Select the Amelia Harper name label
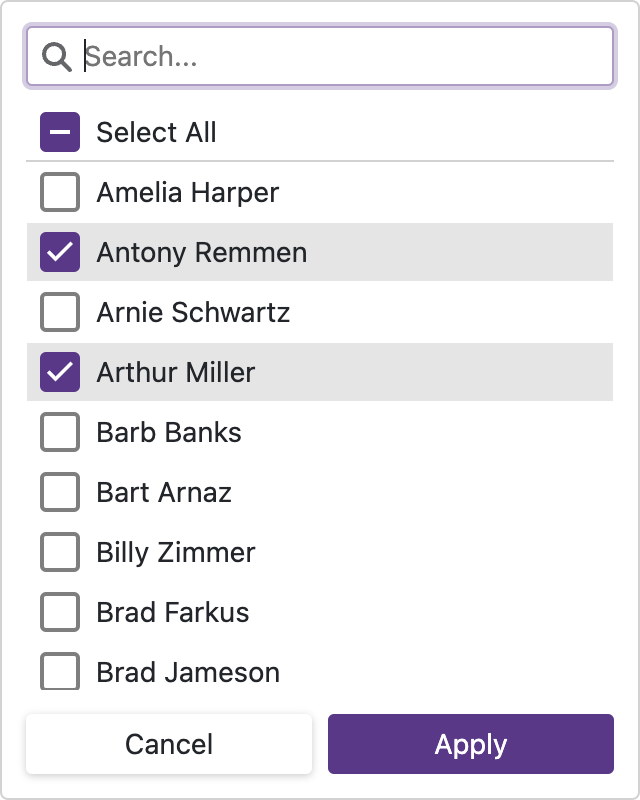This screenshot has height=800, width=640. point(187,192)
